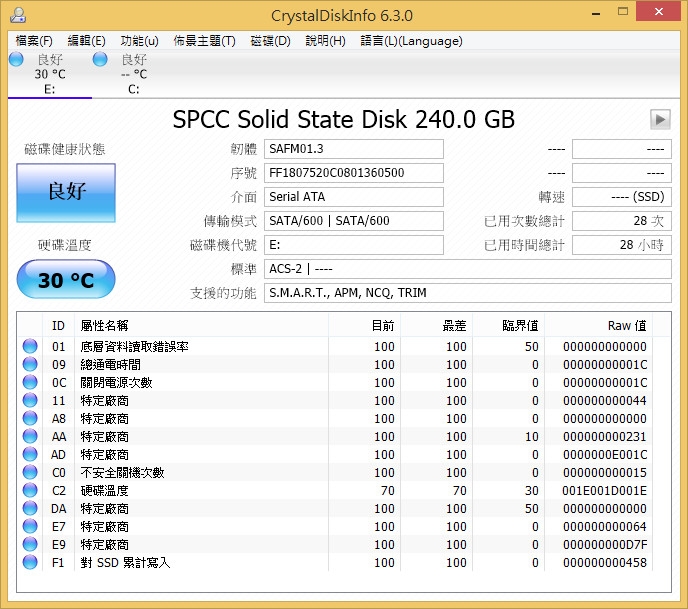Click the firmware field SAFM01.3
This screenshot has height=609, width=688.
coord(354,149)
